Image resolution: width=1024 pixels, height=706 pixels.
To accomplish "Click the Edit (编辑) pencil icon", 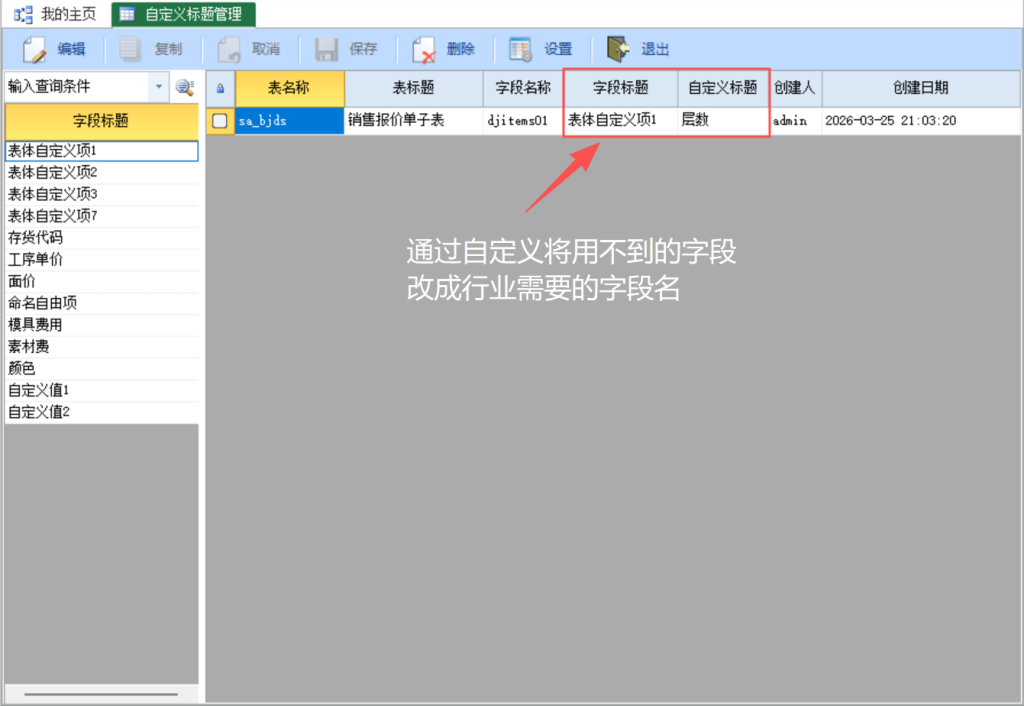I will pyautogui.click(x=35, y=49).
